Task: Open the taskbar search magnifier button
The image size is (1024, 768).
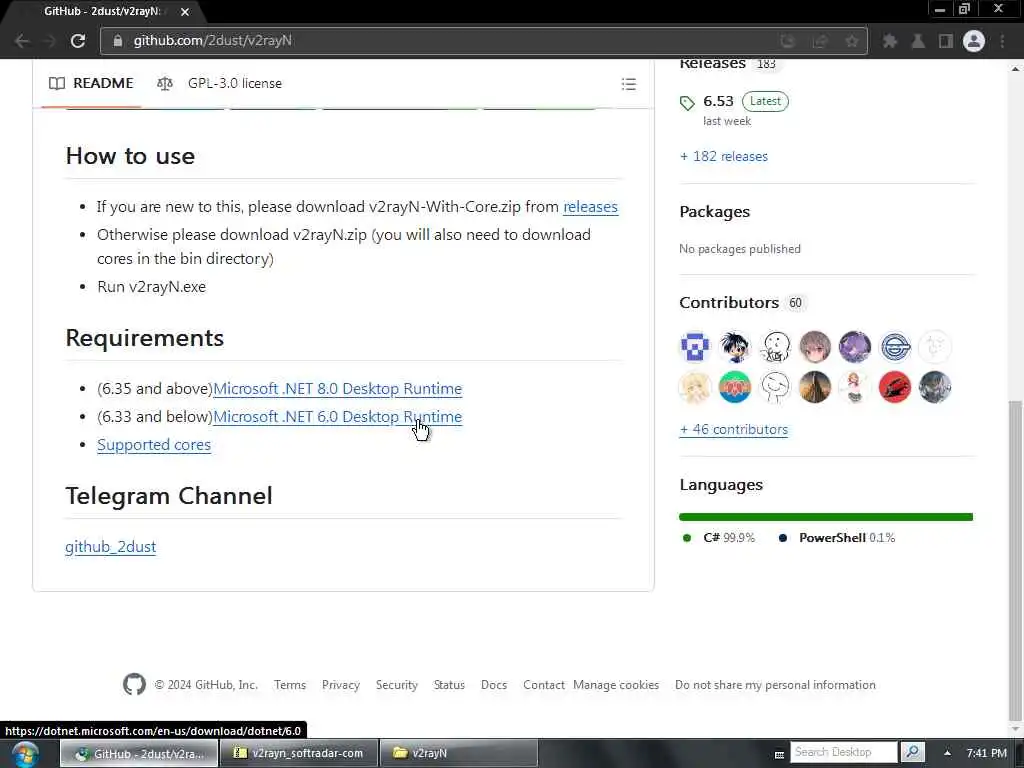Action: (912, 752)
